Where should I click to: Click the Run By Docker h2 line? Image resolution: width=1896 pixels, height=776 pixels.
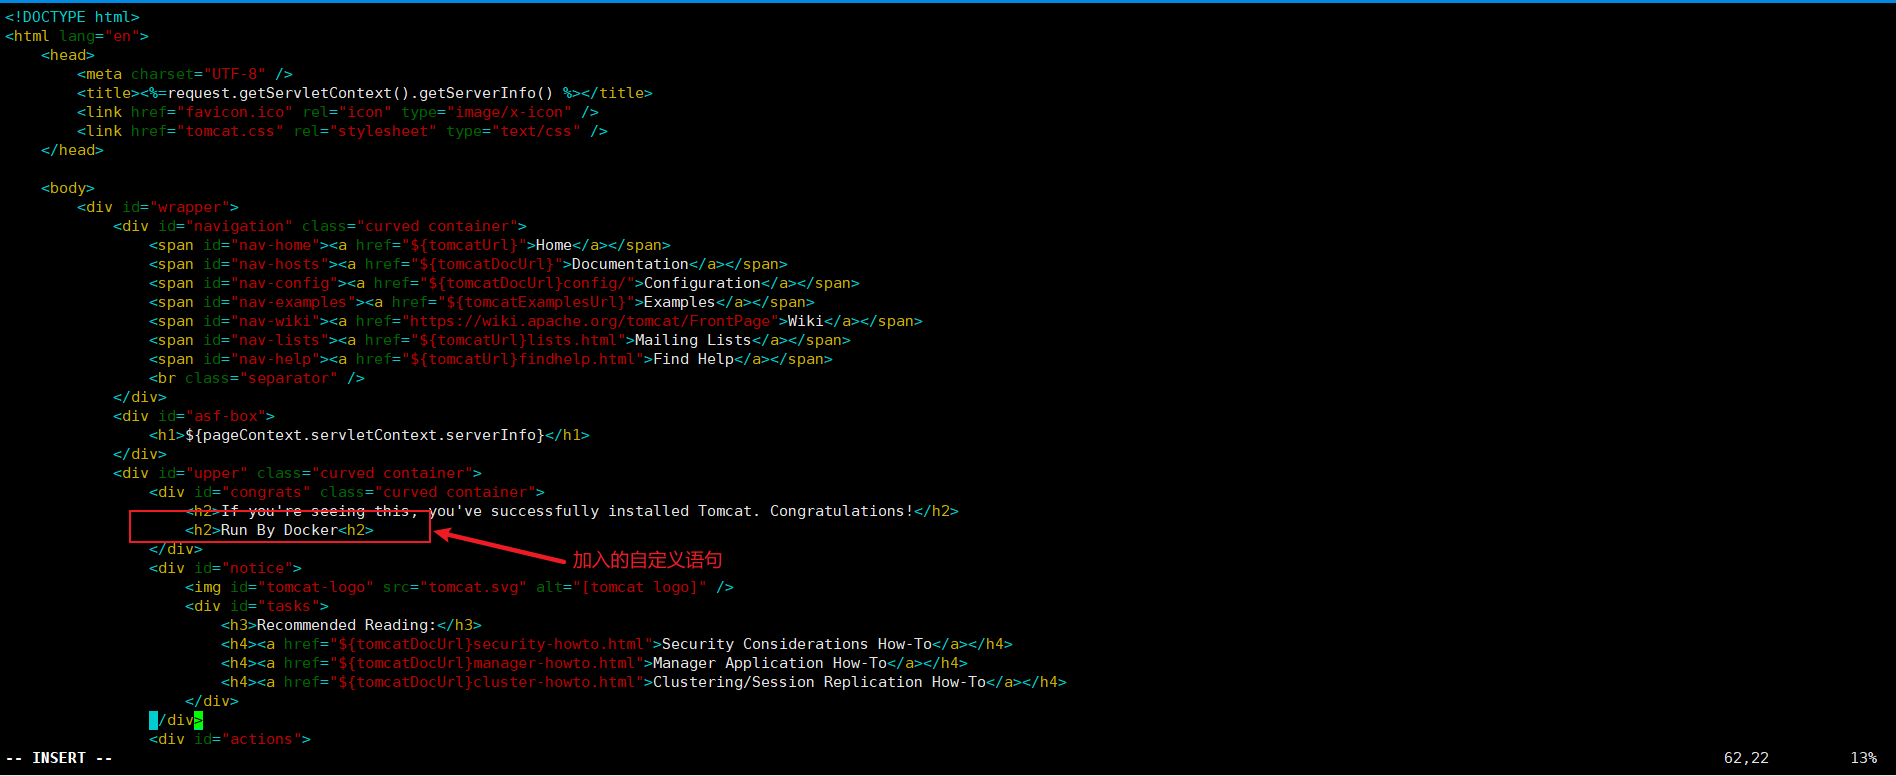279,530
